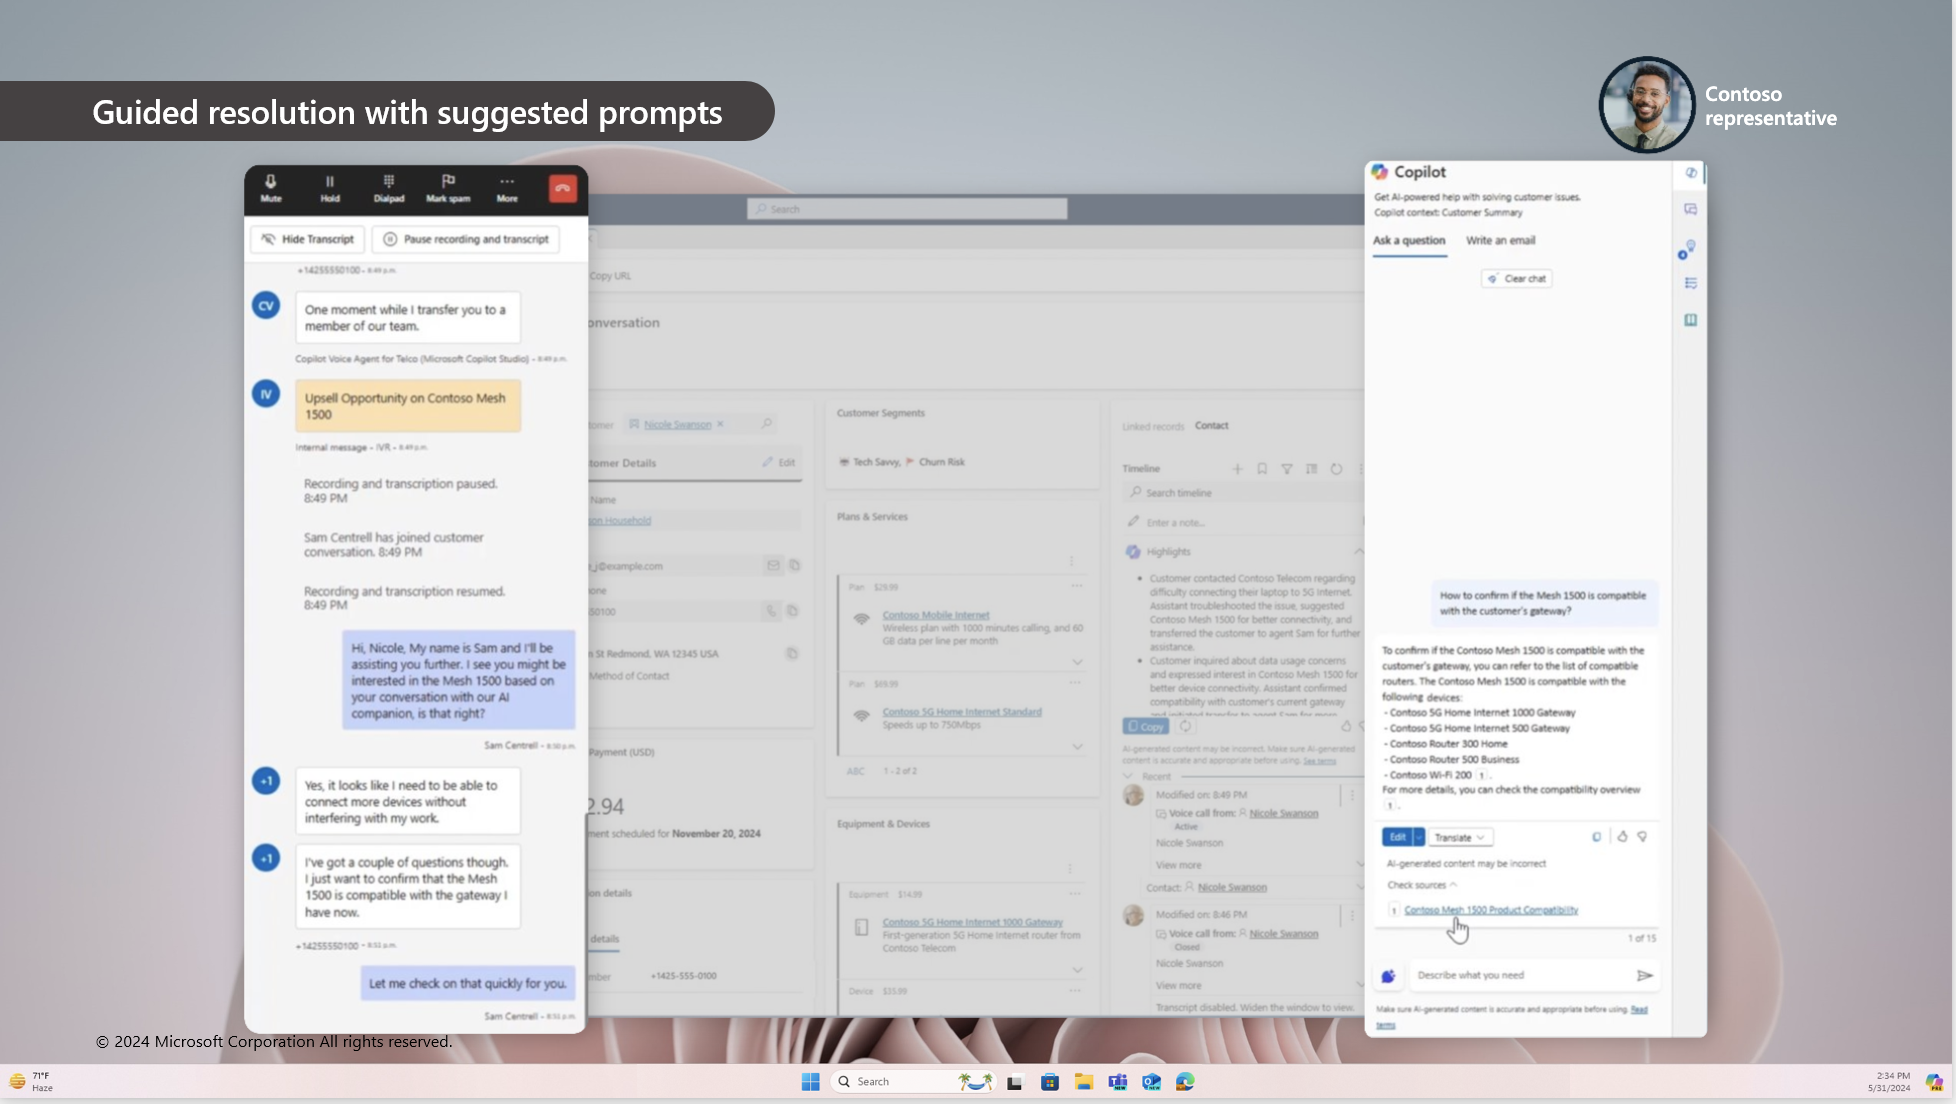
Task: Expand the 1000 Gateway equipment details
Action: 1077,970
